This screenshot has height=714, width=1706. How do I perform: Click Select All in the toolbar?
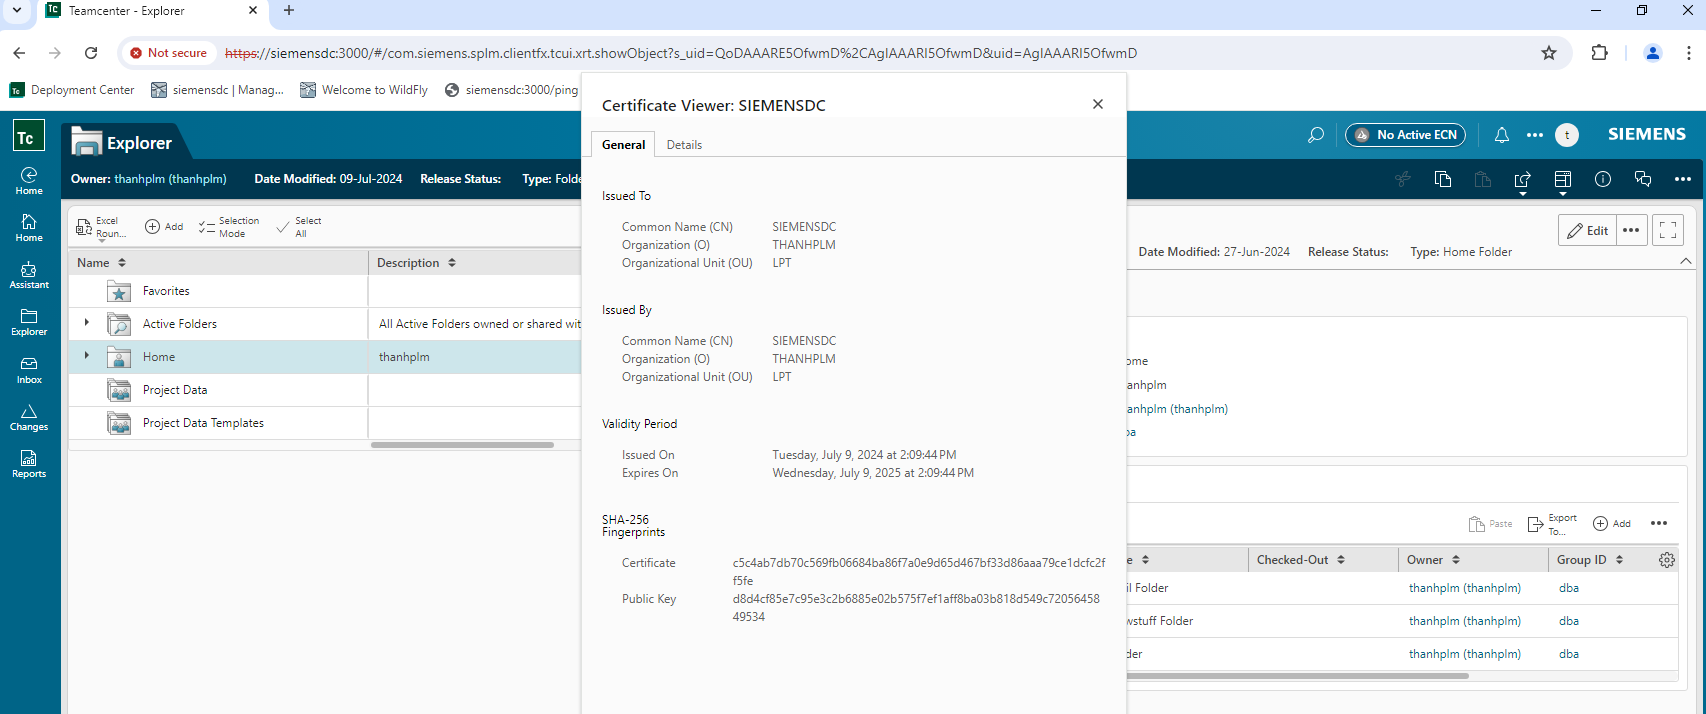click(x=299, y=227)
